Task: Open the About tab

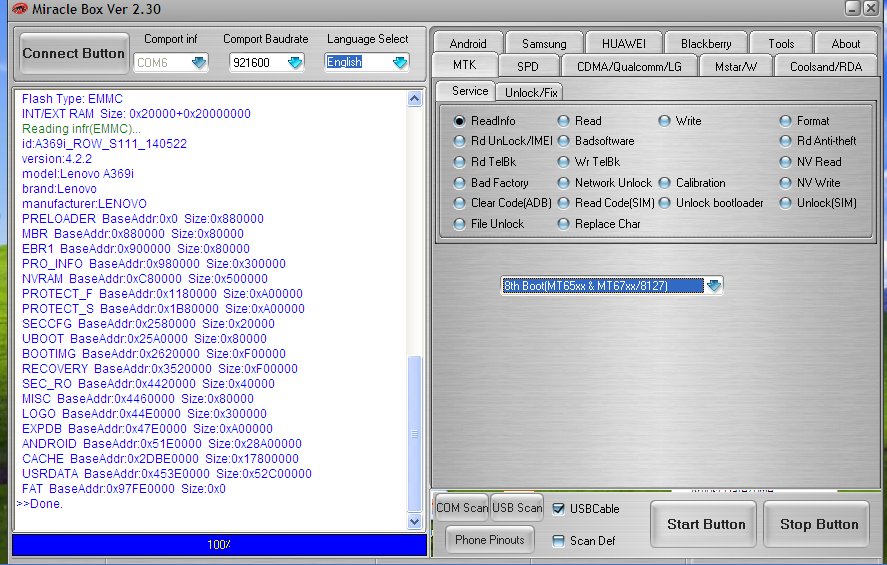Action: (x=846, y=44)
